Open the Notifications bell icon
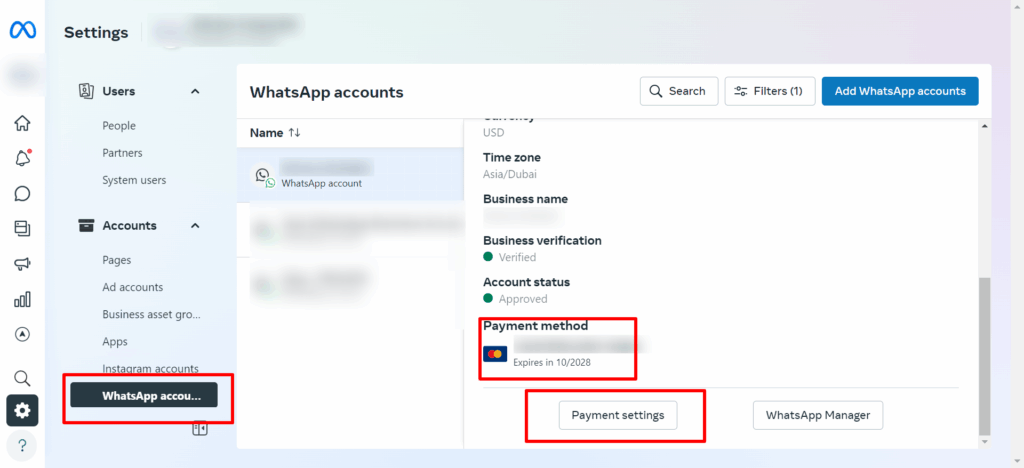This screenshot has height=468, width=1024. click(x=22, y=158)
